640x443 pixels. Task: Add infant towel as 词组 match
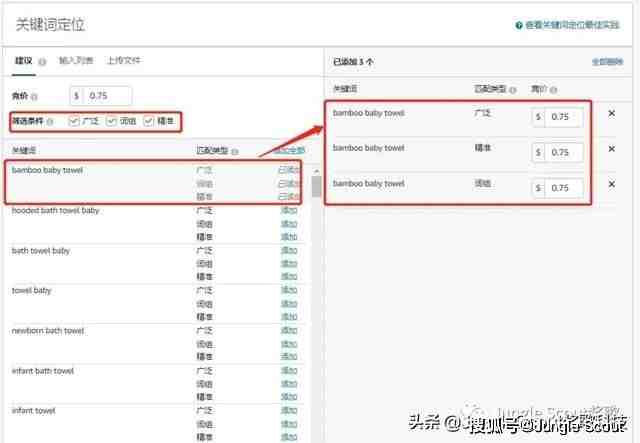coord(289,424)
